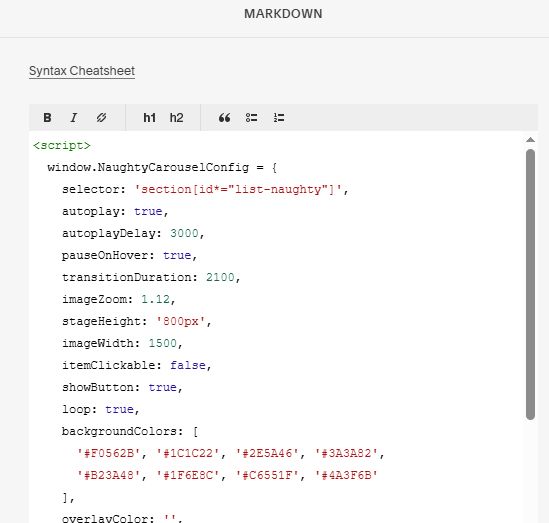
Task: Click the pauseOnHover: true line
Action: click(130, 255)
